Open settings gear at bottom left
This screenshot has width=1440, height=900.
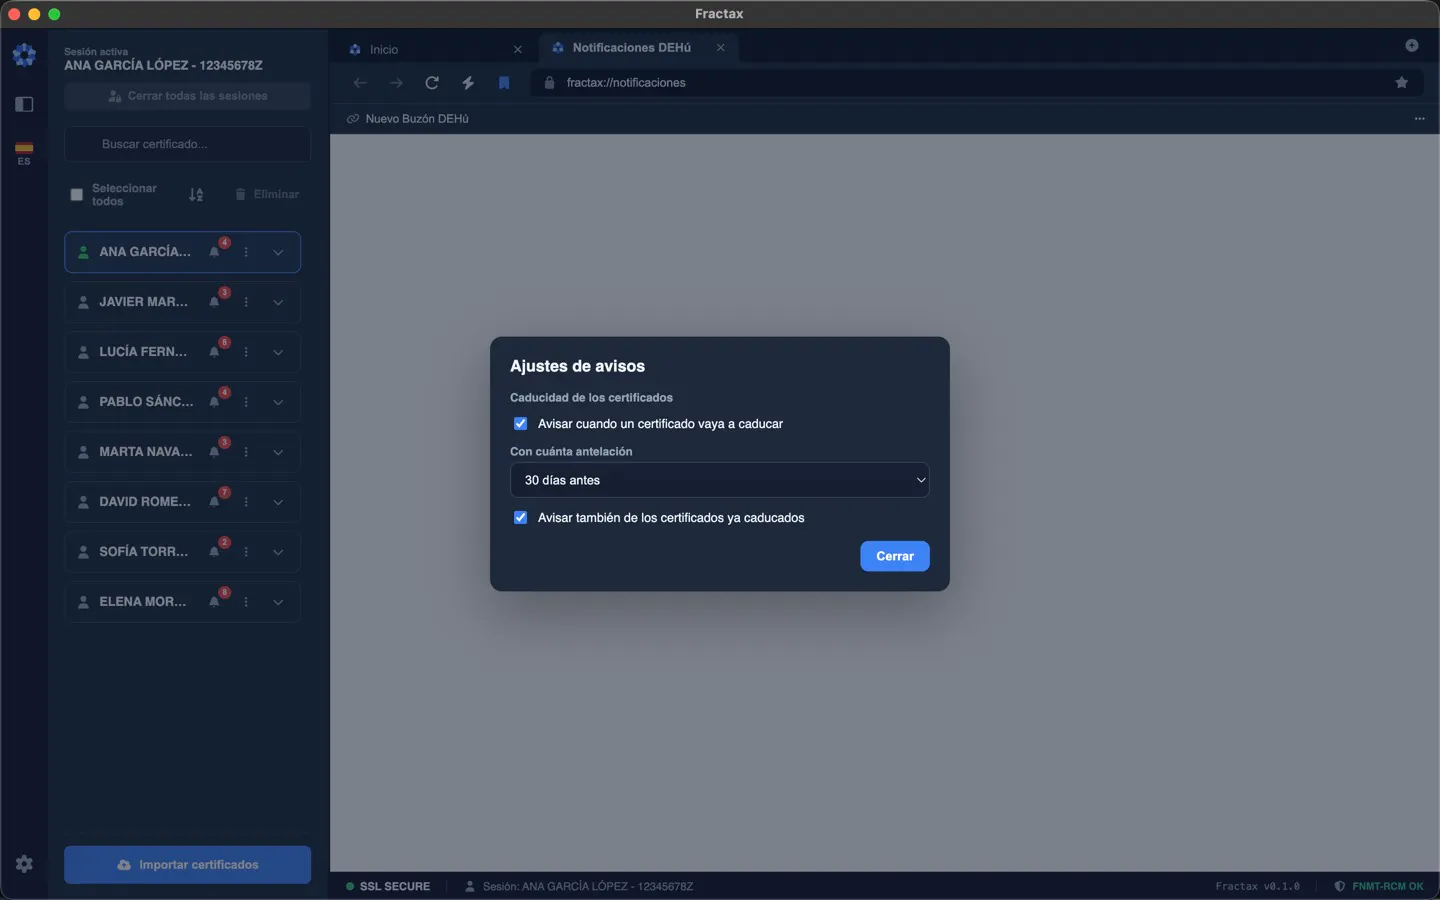pos(24,864)
